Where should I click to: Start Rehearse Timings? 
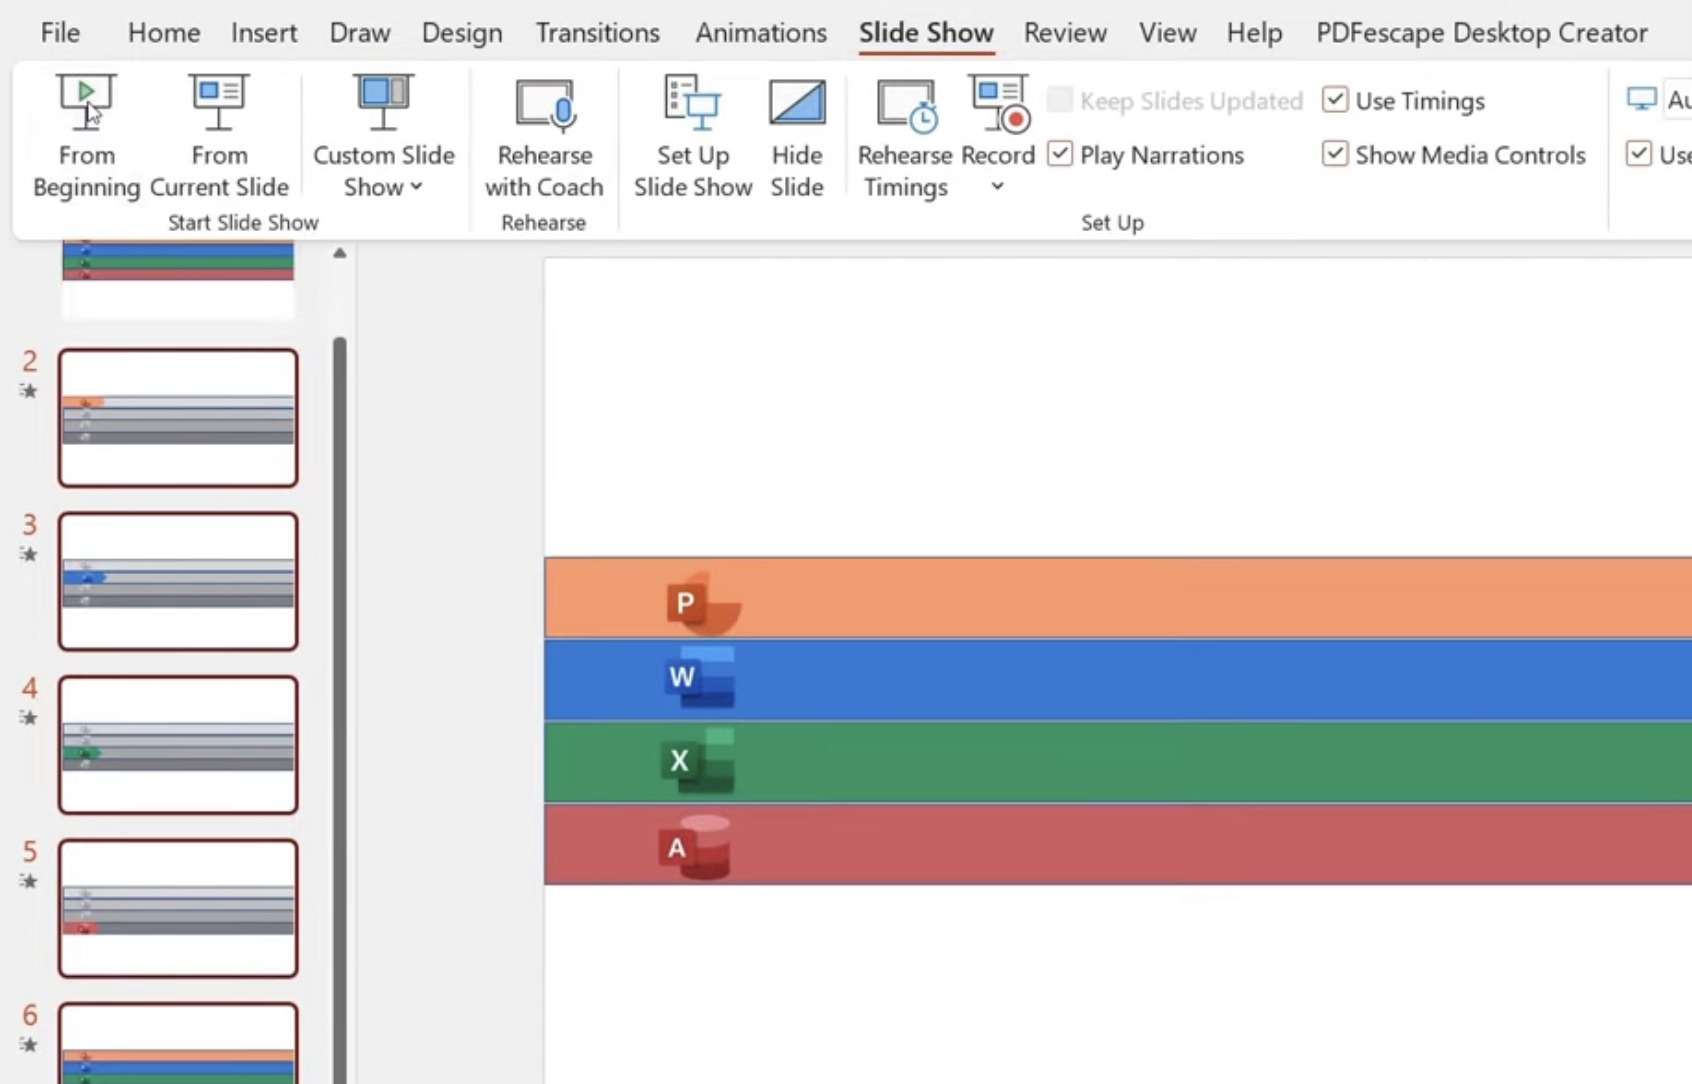click(905, 136)
